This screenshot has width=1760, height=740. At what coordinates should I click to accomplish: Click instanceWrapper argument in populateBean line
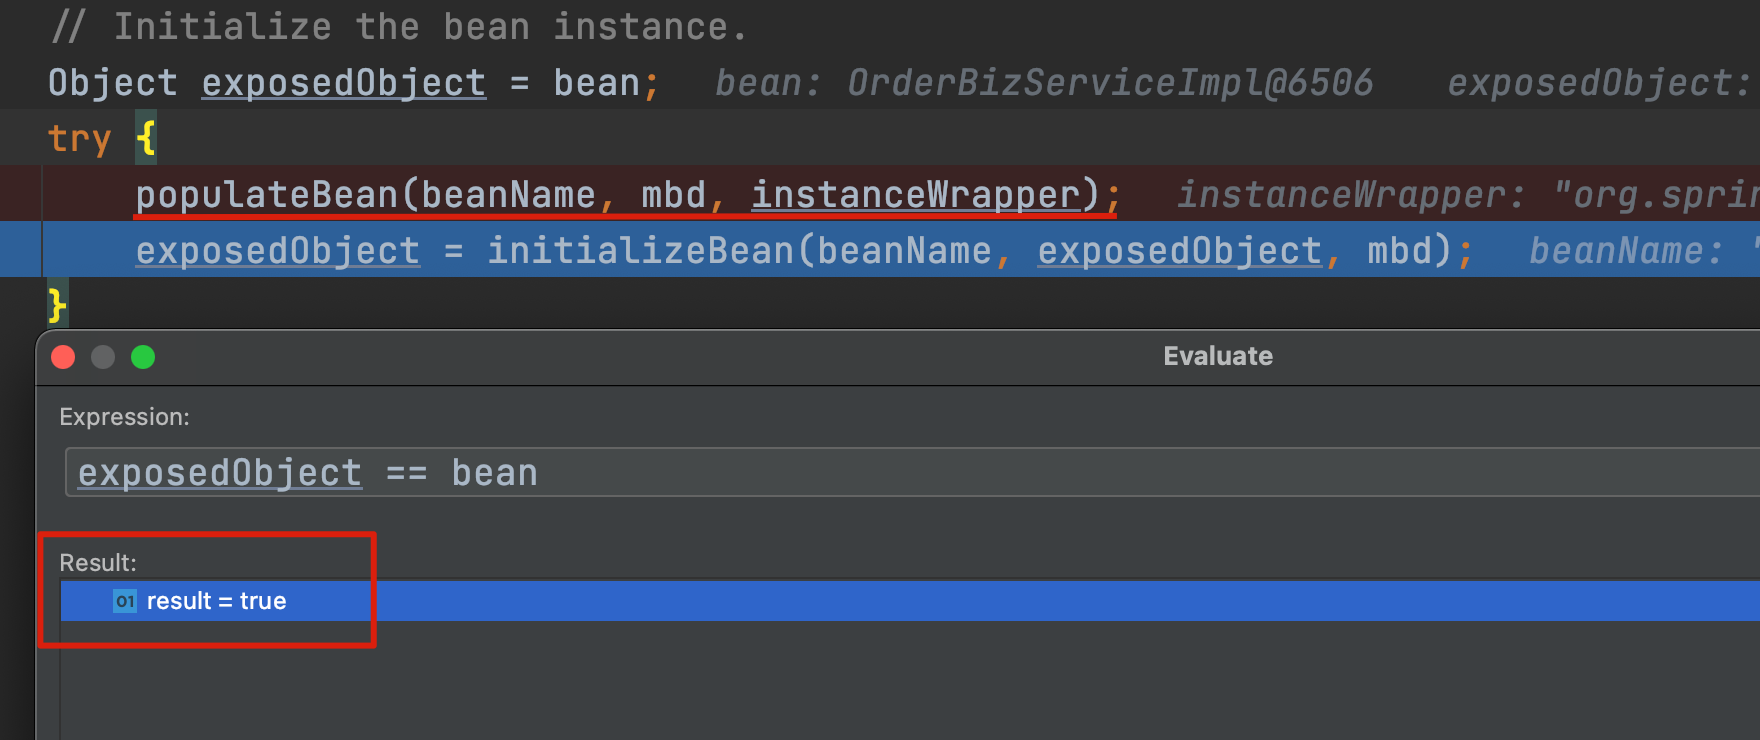916,195
